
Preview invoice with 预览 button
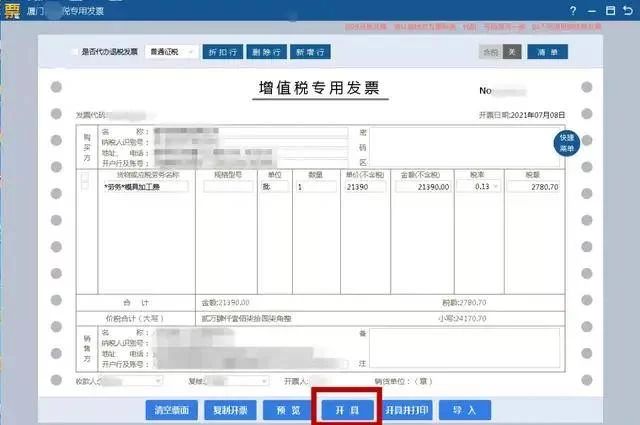point(287,410)
